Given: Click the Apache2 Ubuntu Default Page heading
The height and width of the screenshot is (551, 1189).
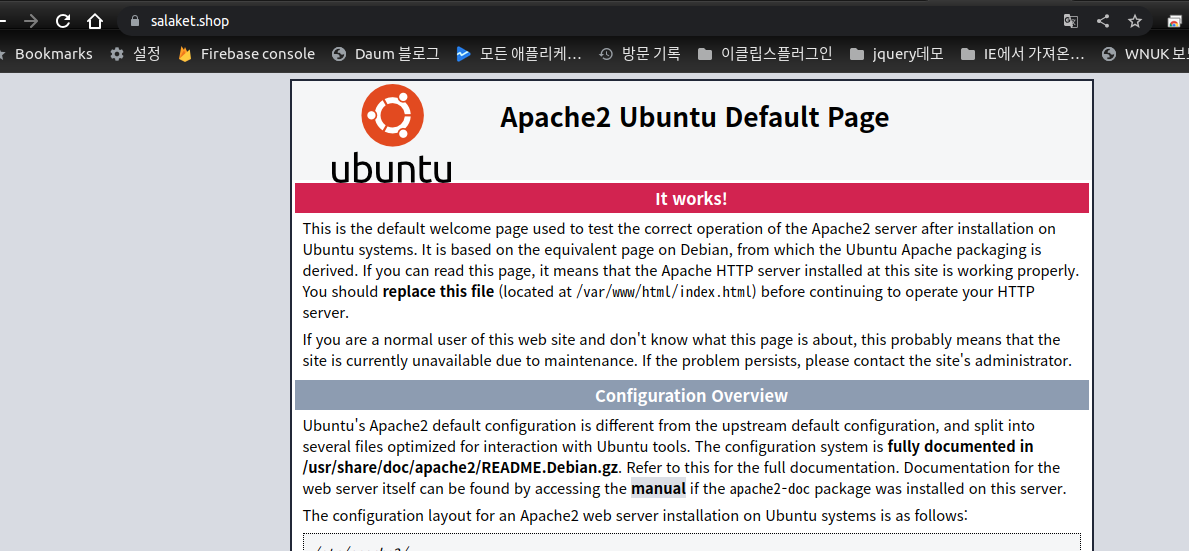Looking at the screenshot, I should [695, 118].
